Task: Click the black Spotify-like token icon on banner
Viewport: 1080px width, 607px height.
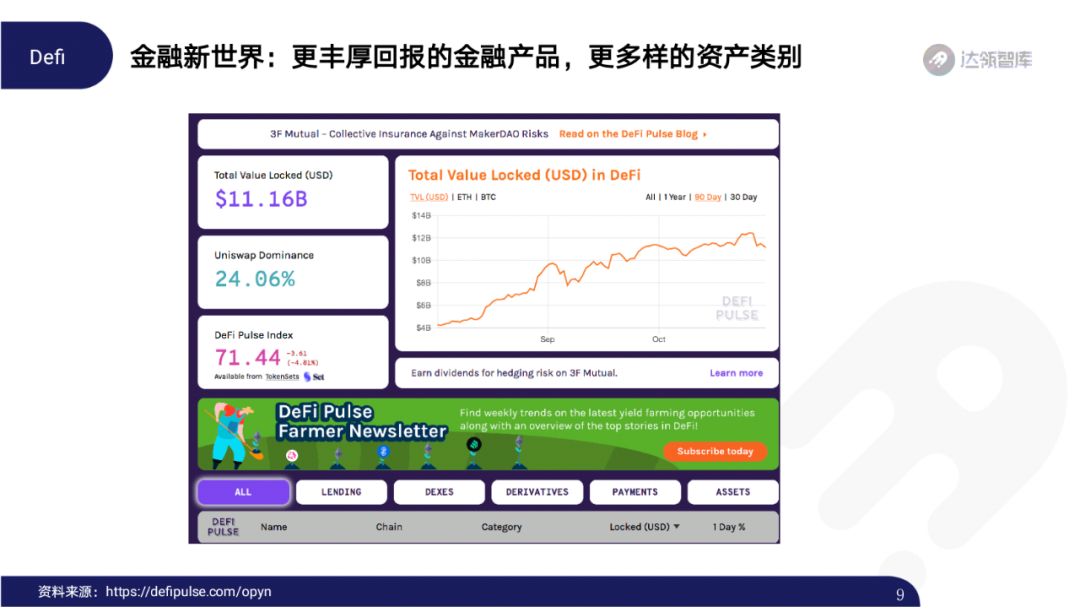Action: (x=474, y=444)
